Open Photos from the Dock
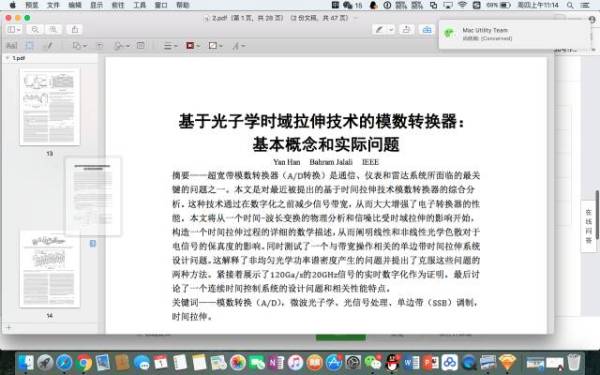Image resolution: width=600 pixels, height=375 pixels. 238,362
